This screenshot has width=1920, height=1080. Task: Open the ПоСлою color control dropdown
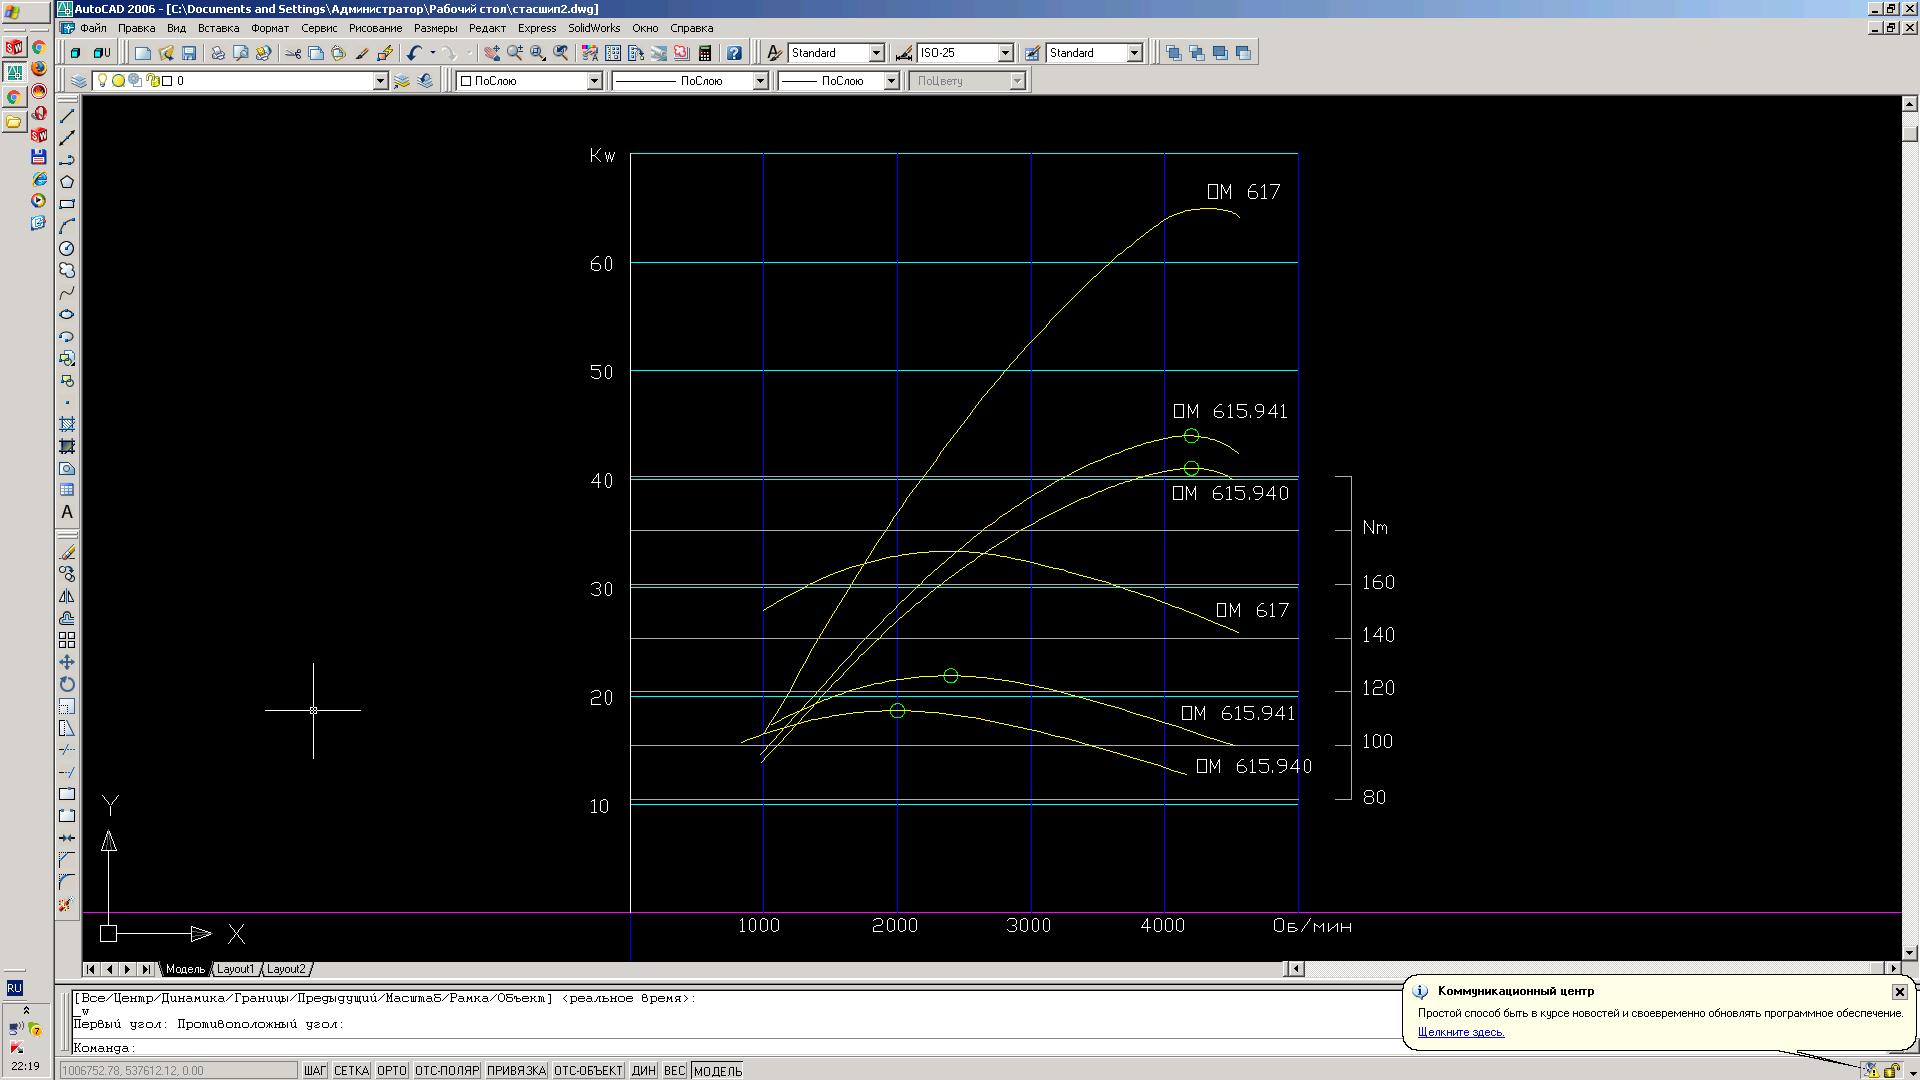594,81
